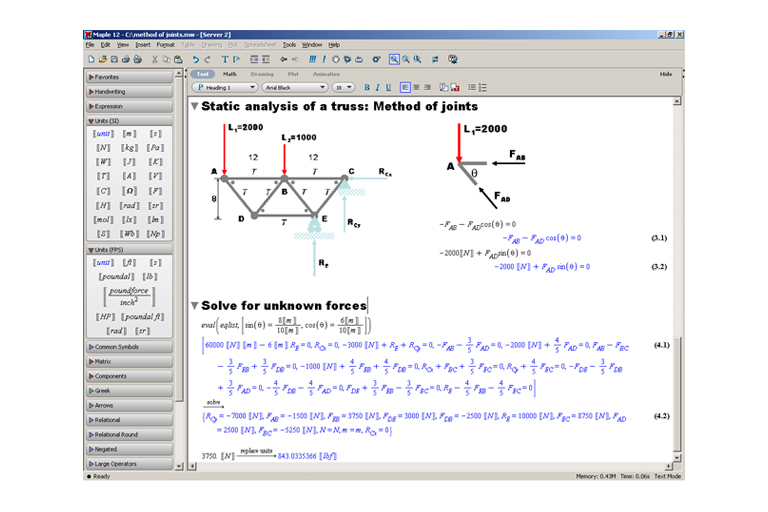Insert Maple prompt icon

237,59
